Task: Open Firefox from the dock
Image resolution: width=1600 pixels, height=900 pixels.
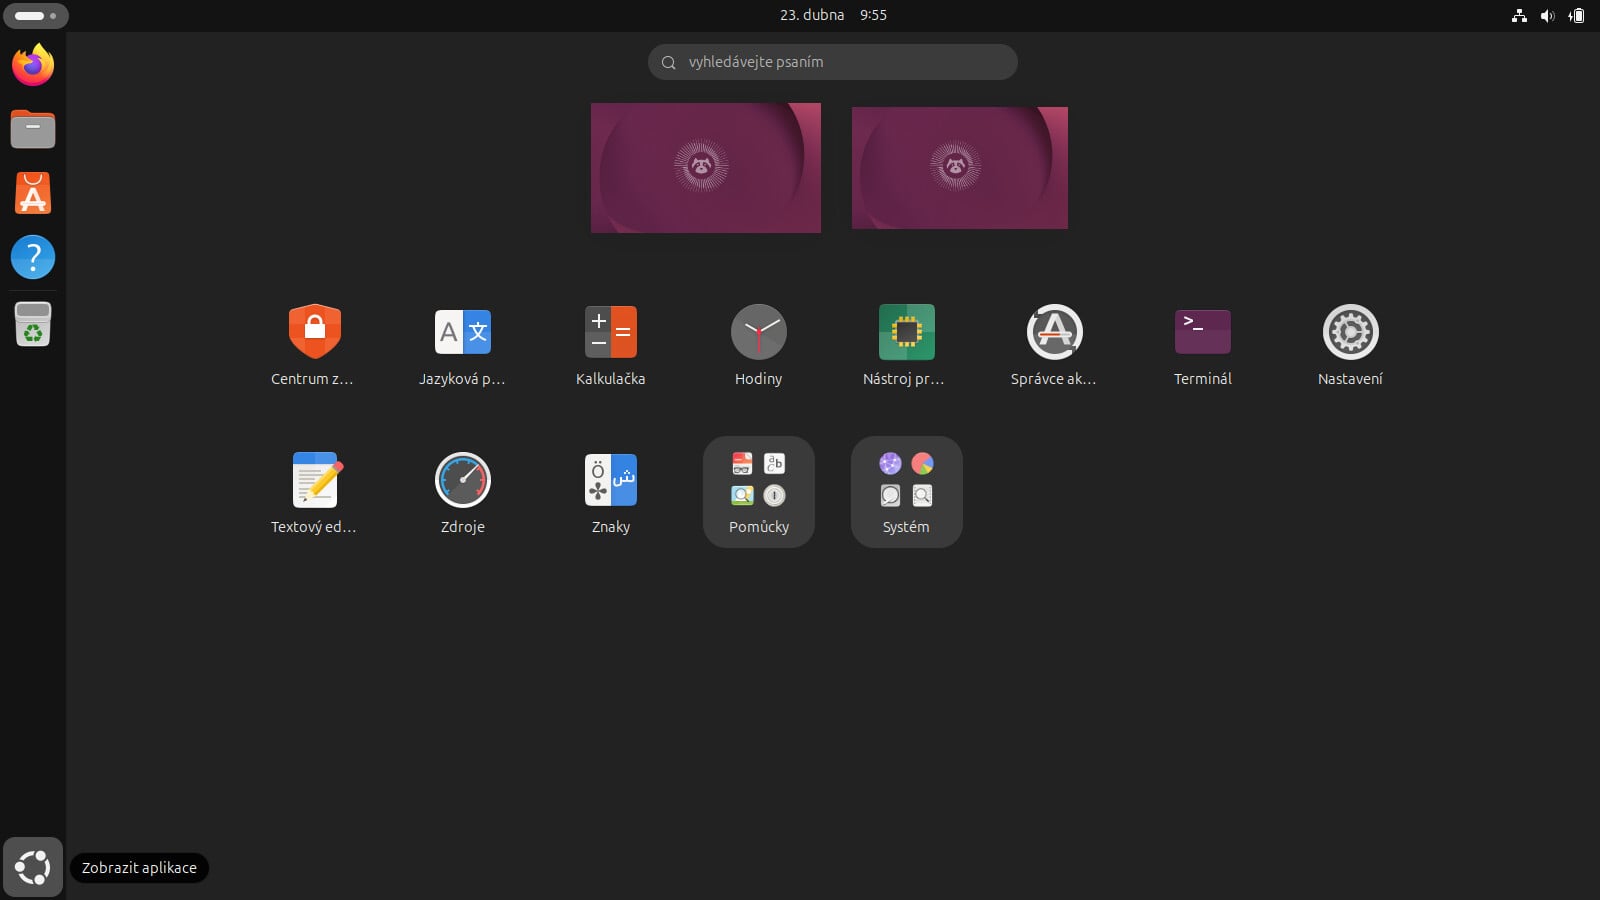Action: pos(33,66)
